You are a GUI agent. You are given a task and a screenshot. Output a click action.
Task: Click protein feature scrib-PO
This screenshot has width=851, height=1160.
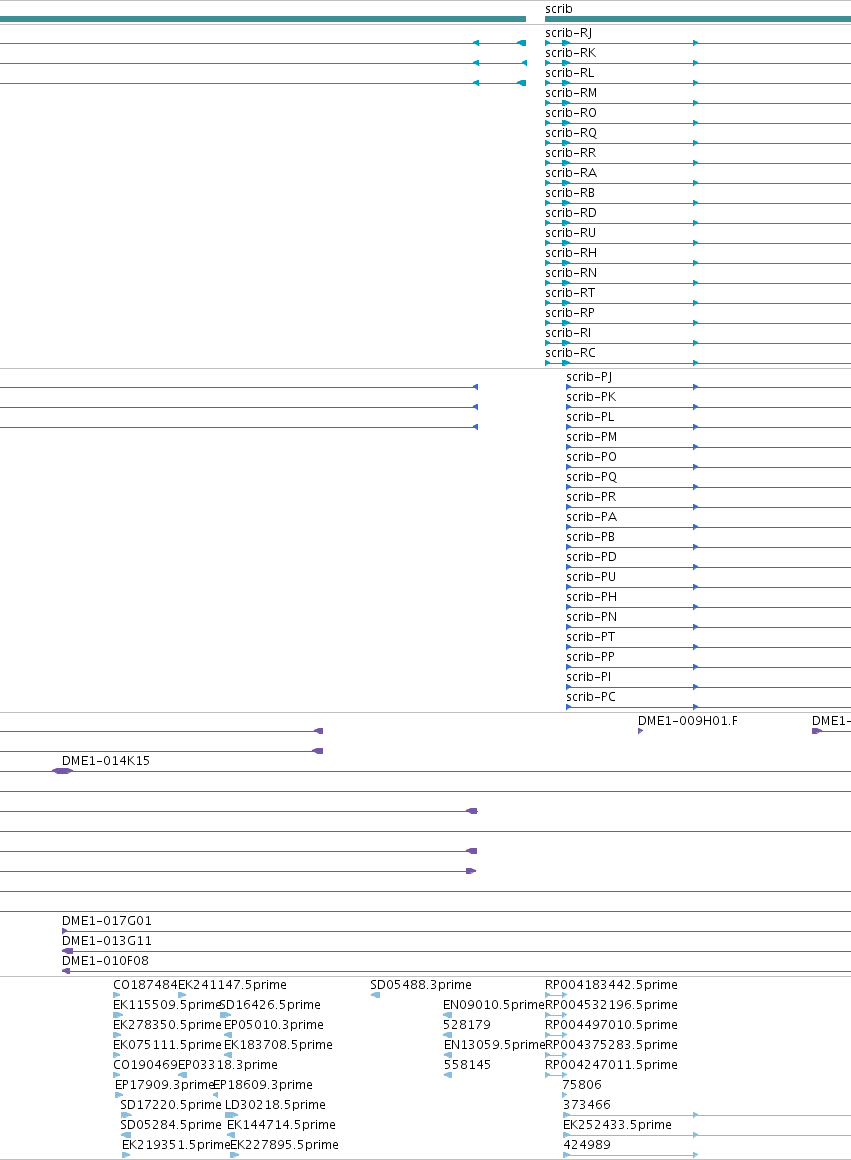click(x=591, y=456)
